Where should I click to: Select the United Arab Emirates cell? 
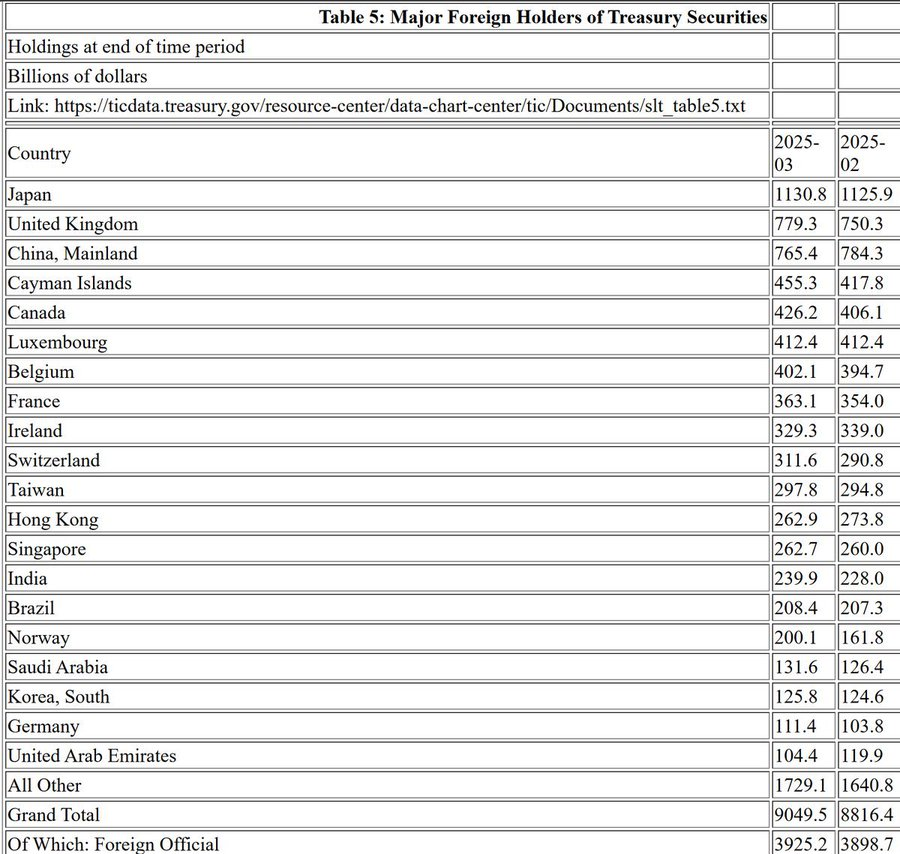pyautogui.click(x=91, y=755)
